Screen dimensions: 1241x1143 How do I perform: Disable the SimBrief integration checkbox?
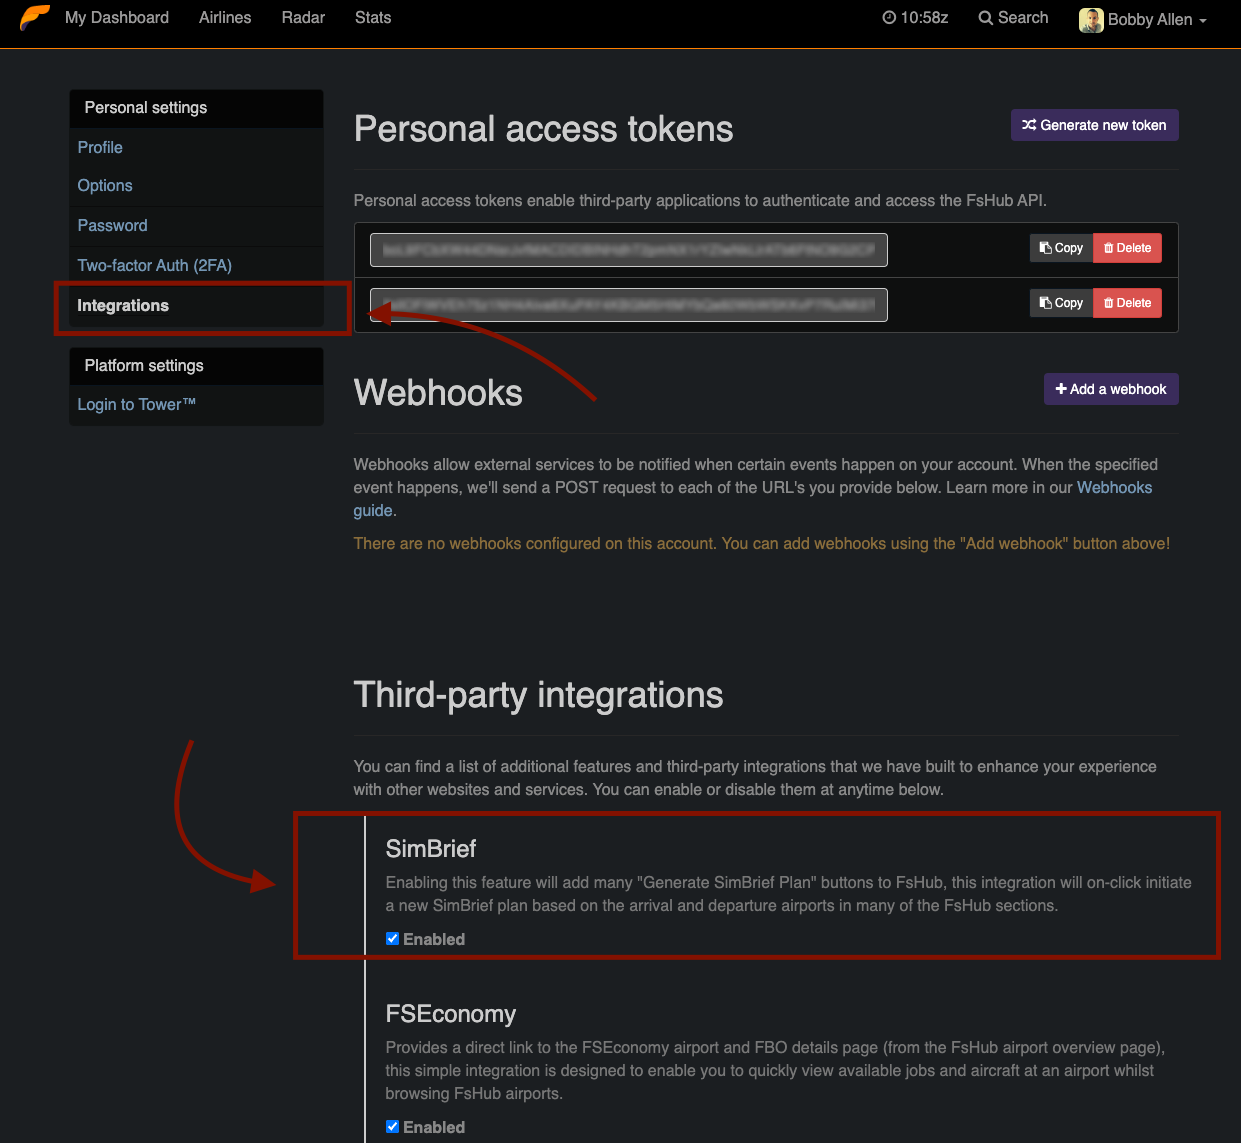click(x=393, y=938)
